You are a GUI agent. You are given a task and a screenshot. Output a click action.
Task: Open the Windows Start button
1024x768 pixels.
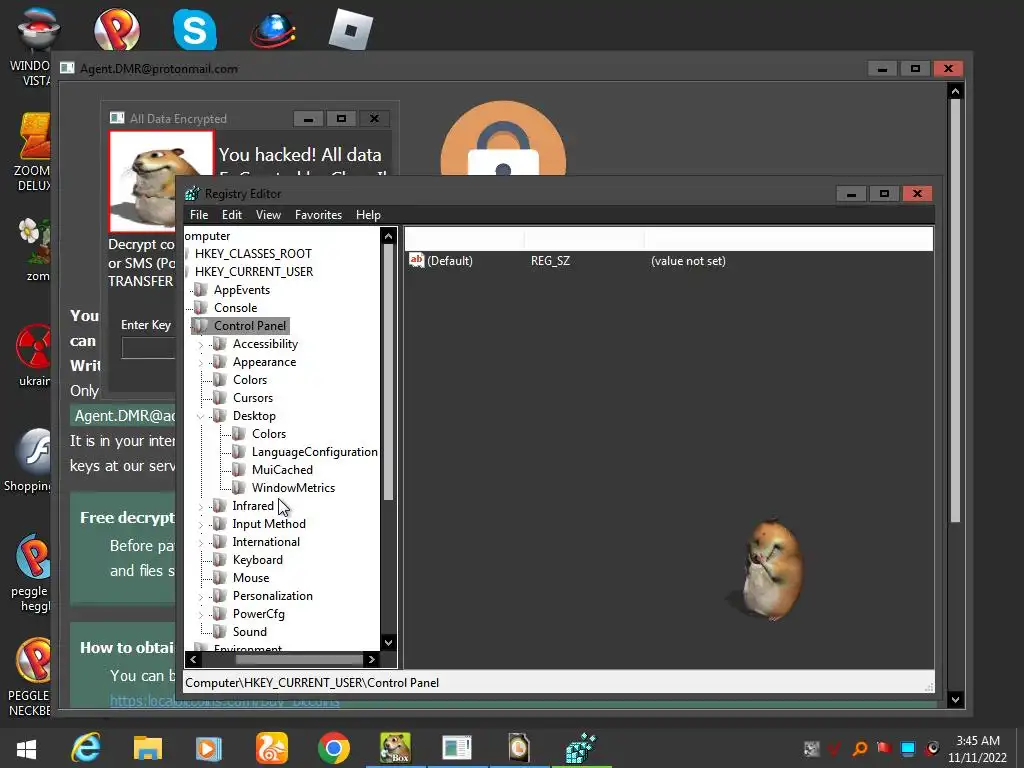click(x=26, y=748)
